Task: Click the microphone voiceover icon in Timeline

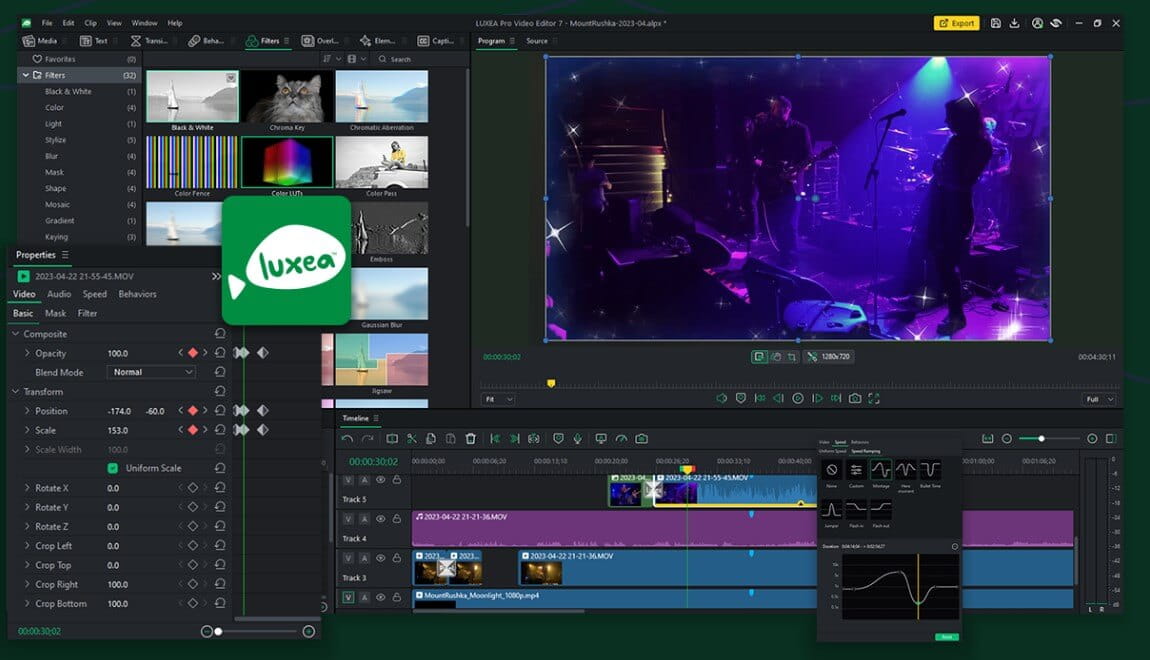Action: point(578,439)
